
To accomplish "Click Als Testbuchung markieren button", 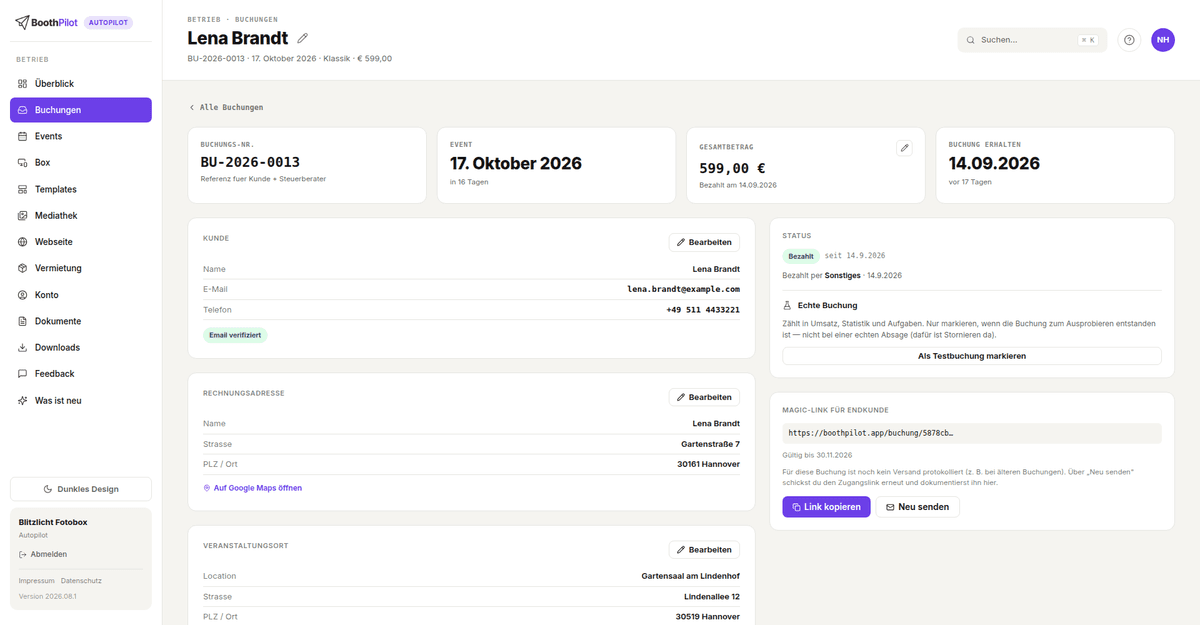I will point(972,356).
